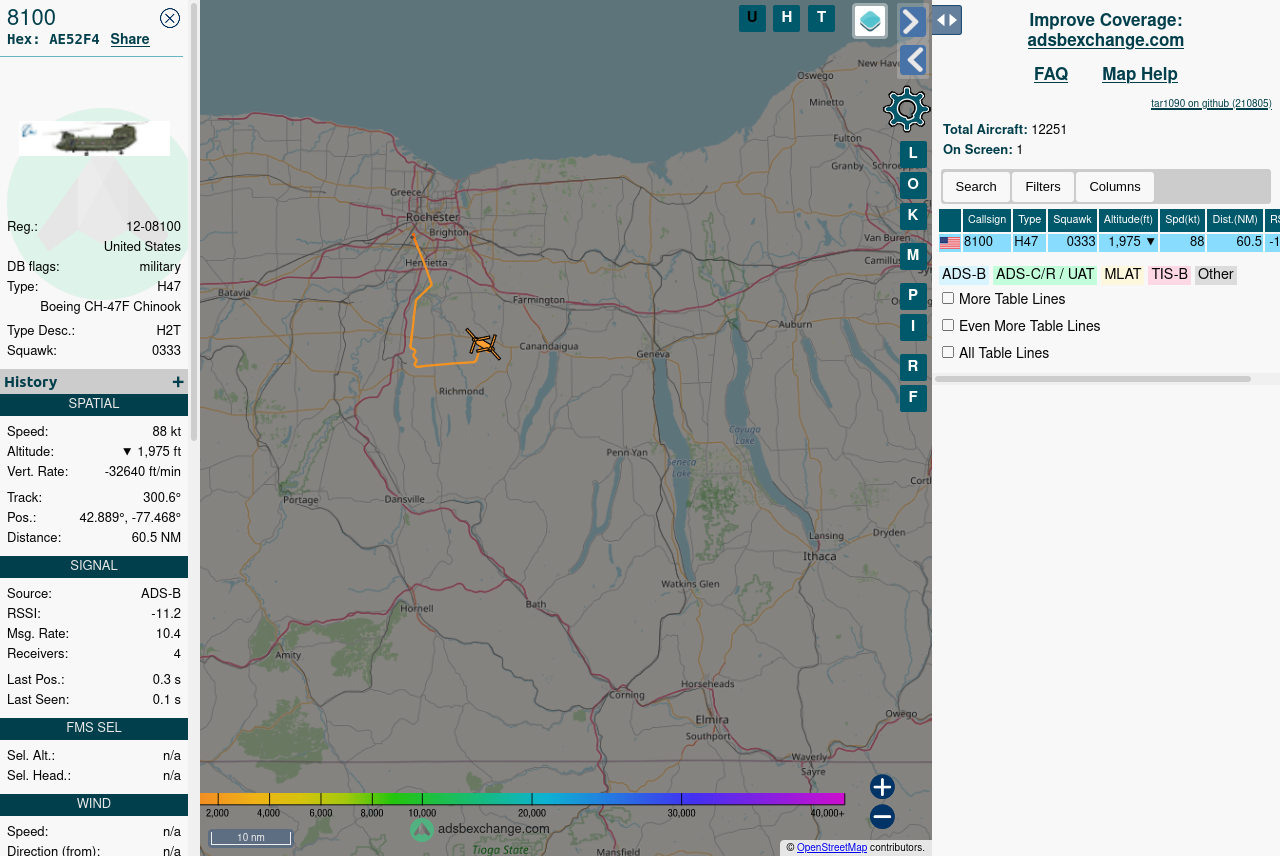Open the Map Help link
Viewport: 1280px width, 856px height.
[1140, 74]
